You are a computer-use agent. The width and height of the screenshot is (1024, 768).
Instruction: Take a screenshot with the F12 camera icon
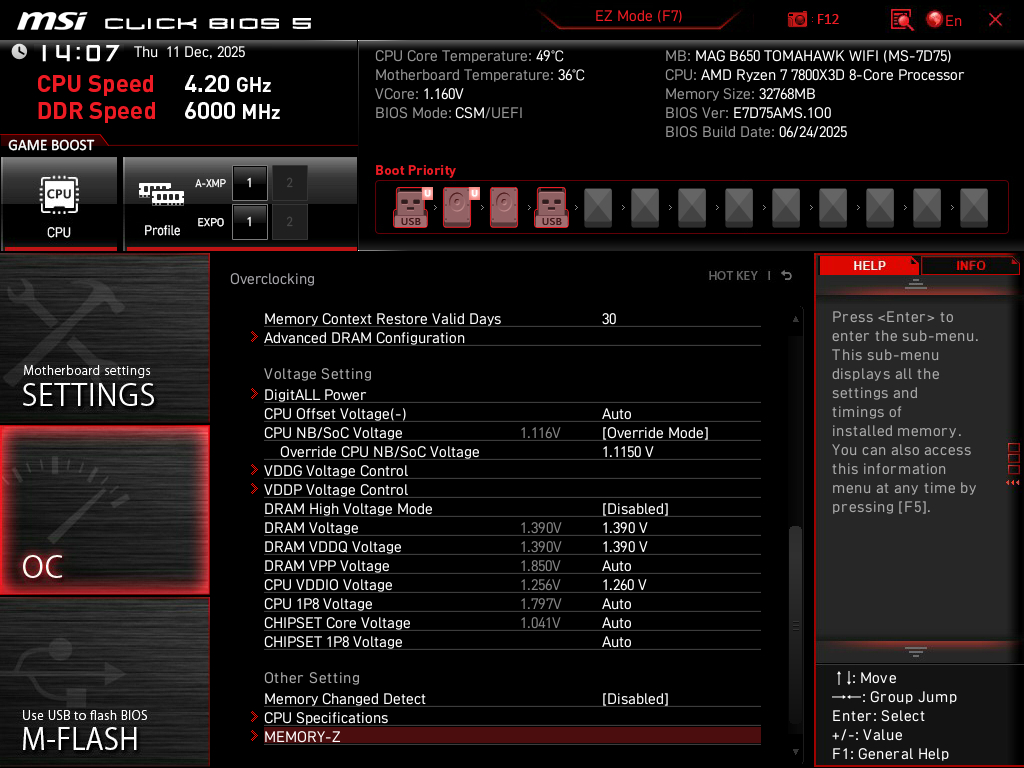(x=797, y=20)
